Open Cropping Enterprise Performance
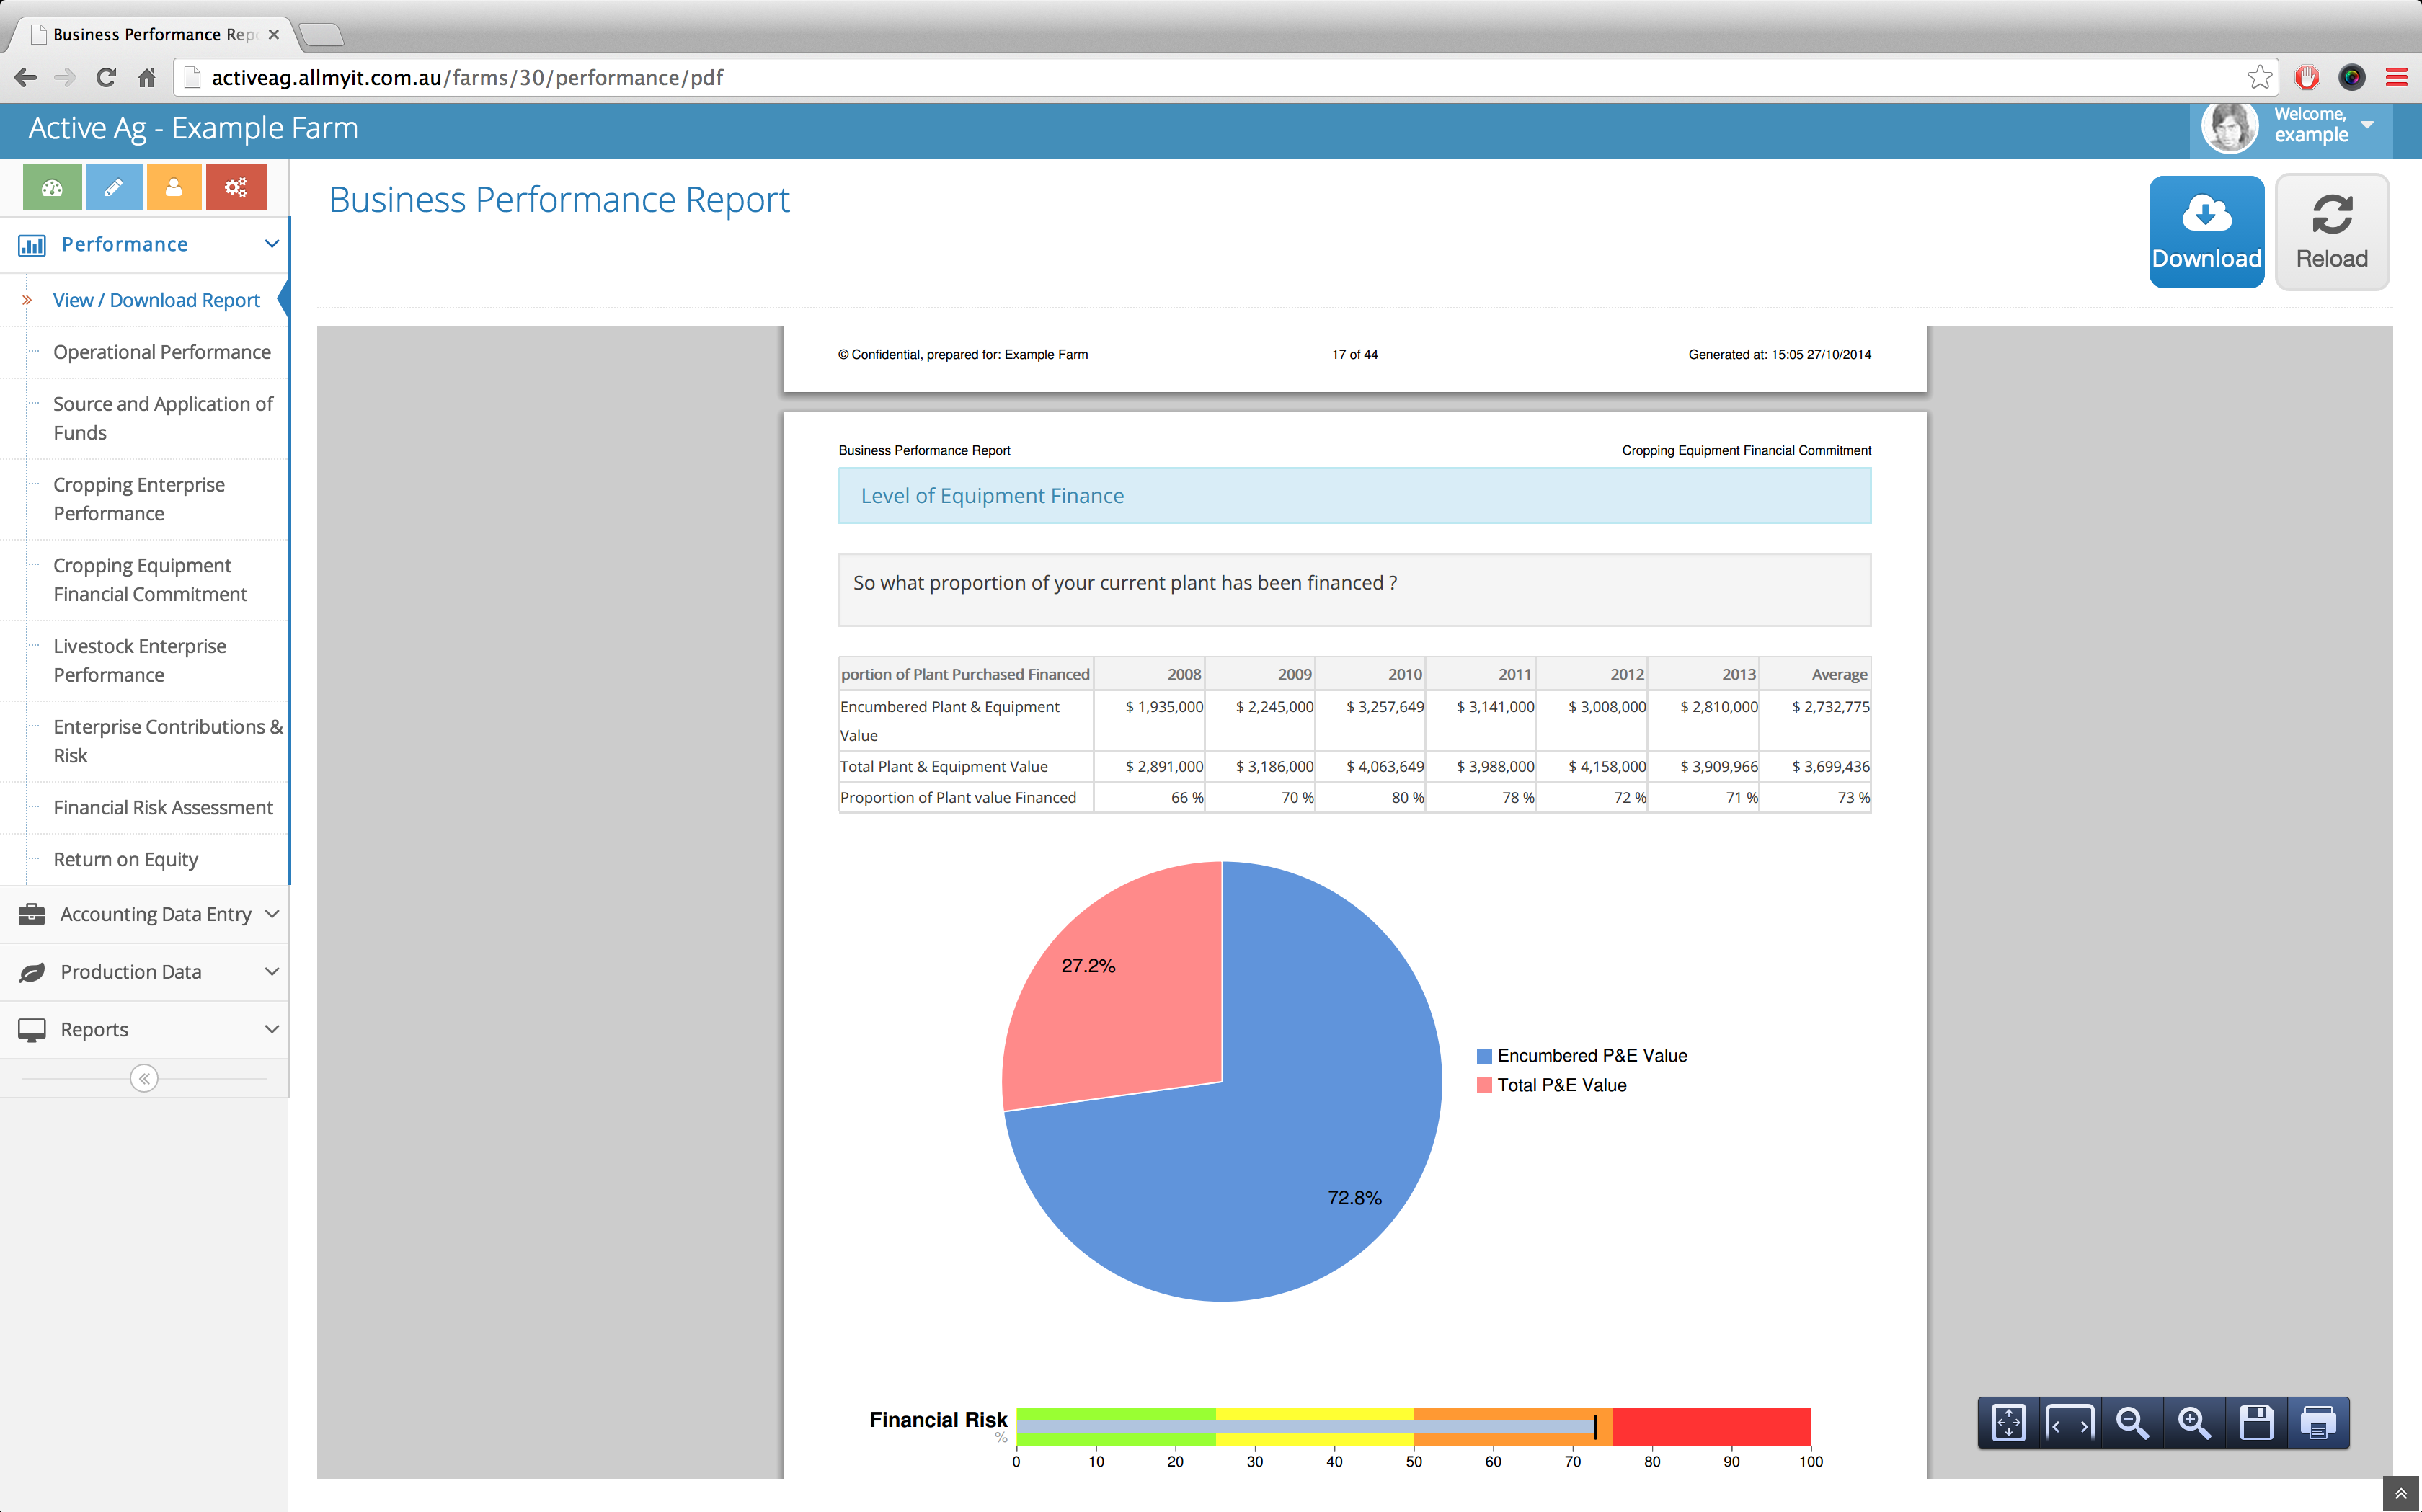This screenshot has width=2422, height=1512. [139, 499]
